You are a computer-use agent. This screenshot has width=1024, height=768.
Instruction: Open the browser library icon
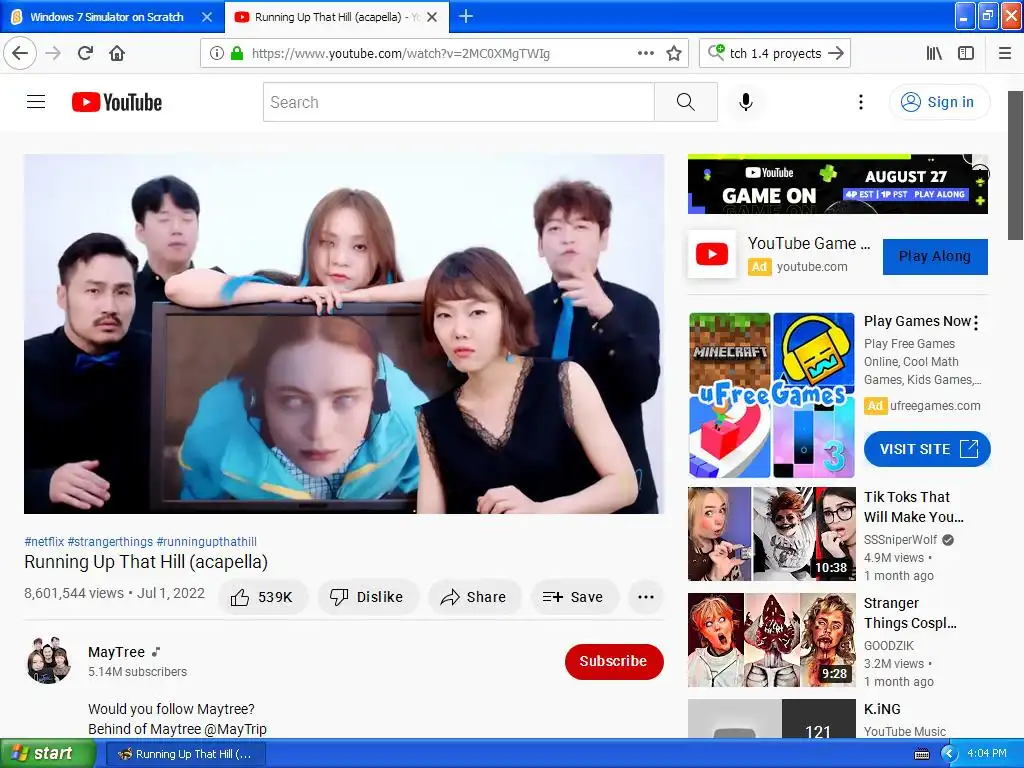point(934,54)
